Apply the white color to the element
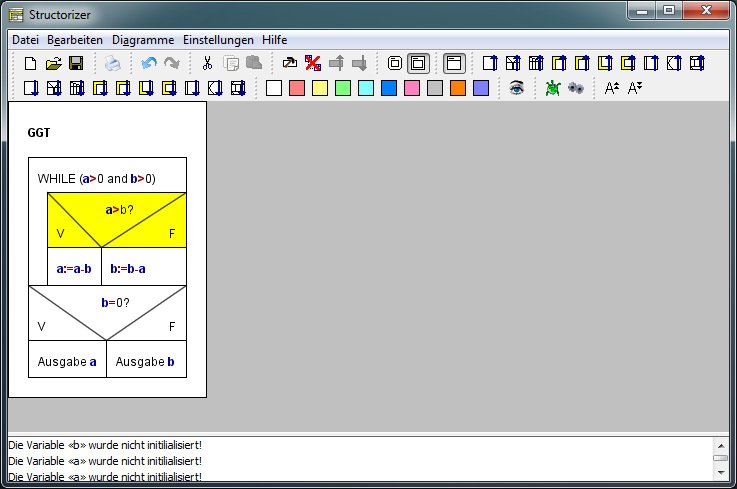This screenshot has width=737, height=489. [x=274, y=88]
